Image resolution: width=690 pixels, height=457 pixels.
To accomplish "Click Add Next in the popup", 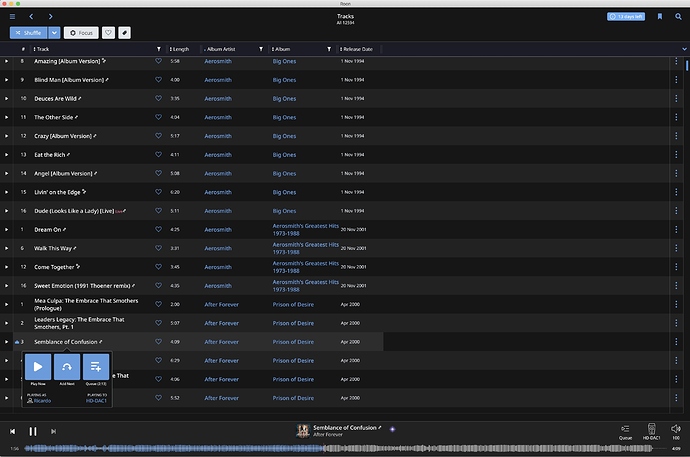I will pos(67,367).
